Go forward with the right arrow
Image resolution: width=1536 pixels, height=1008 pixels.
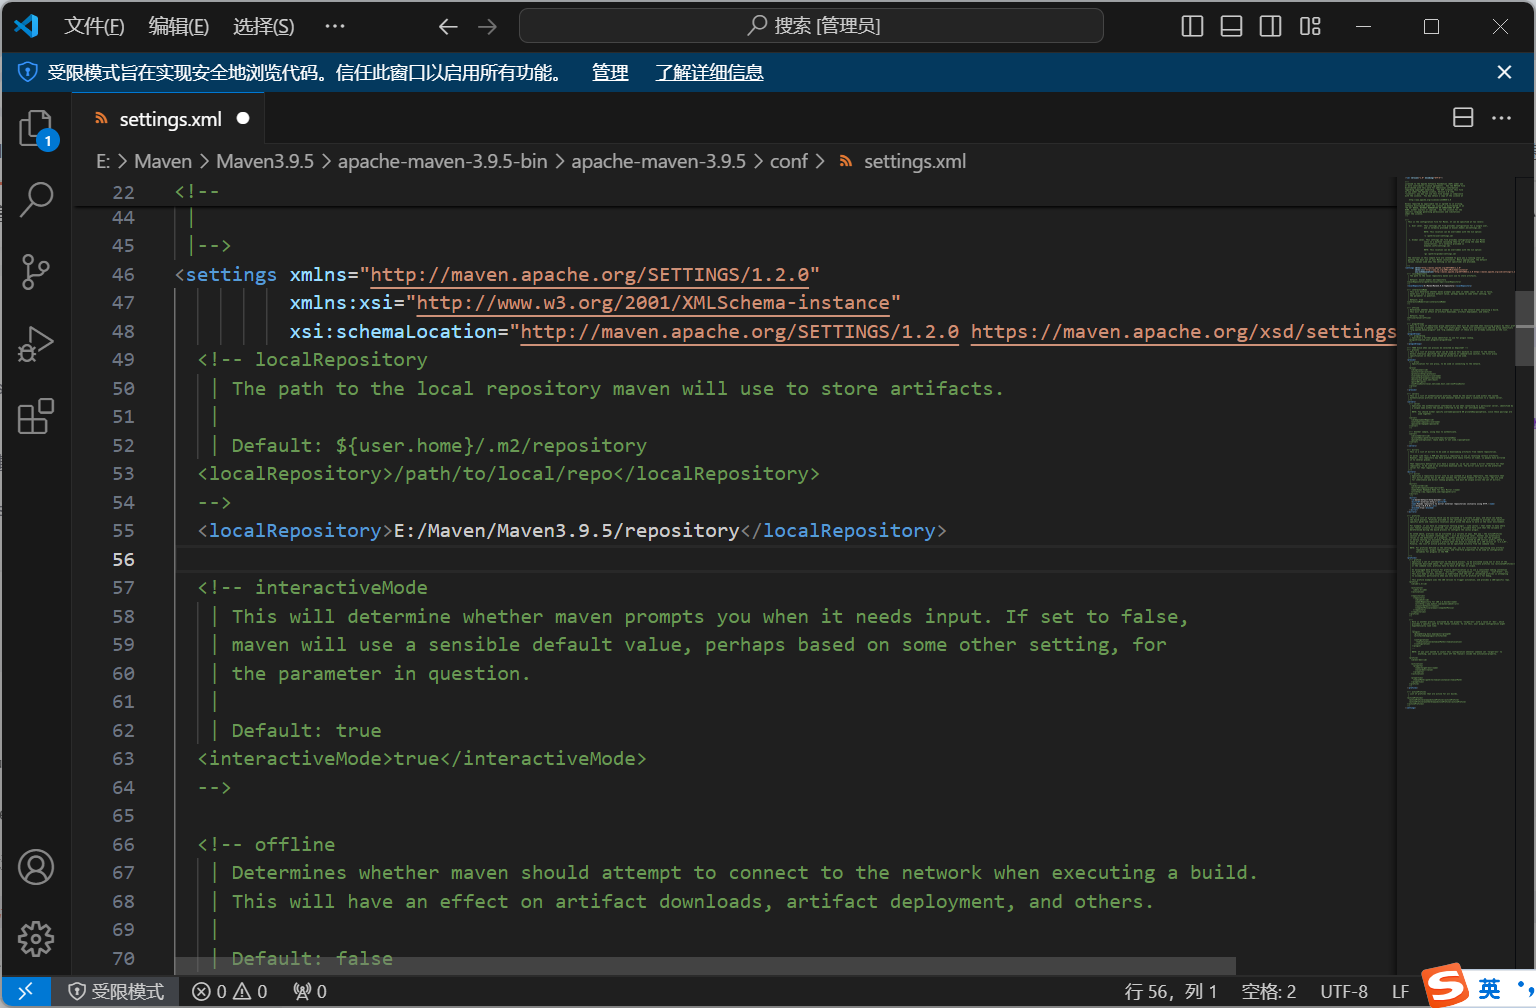coord(487,26)
